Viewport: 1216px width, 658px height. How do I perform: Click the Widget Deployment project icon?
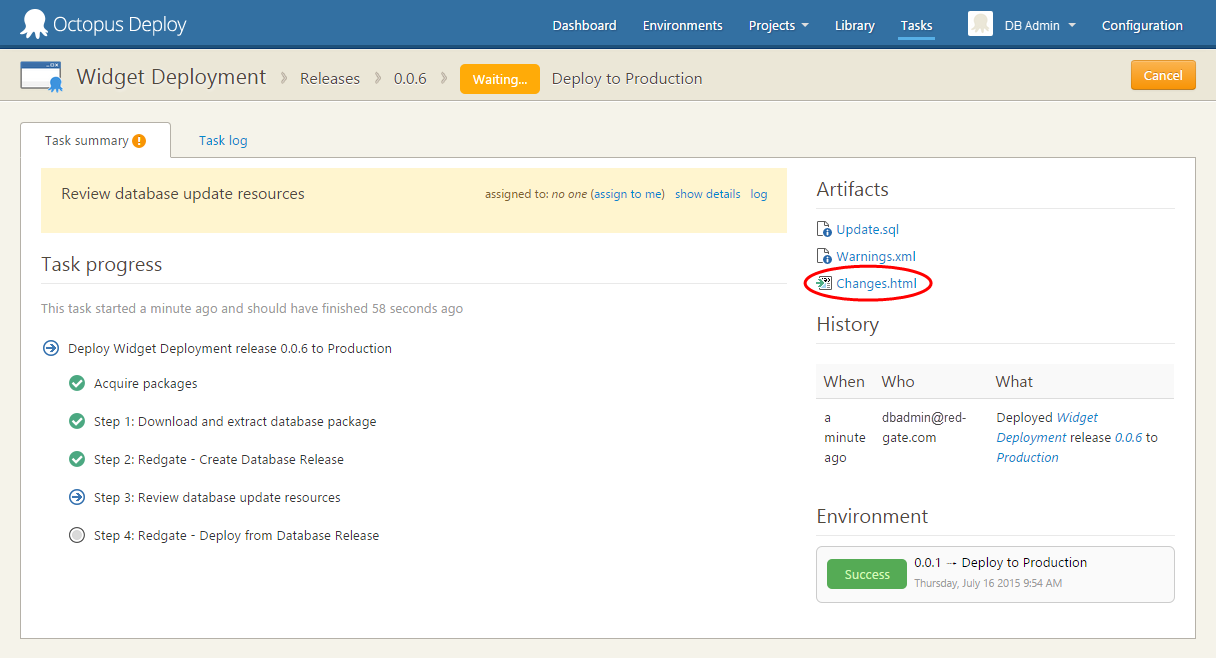click(42, 78)
